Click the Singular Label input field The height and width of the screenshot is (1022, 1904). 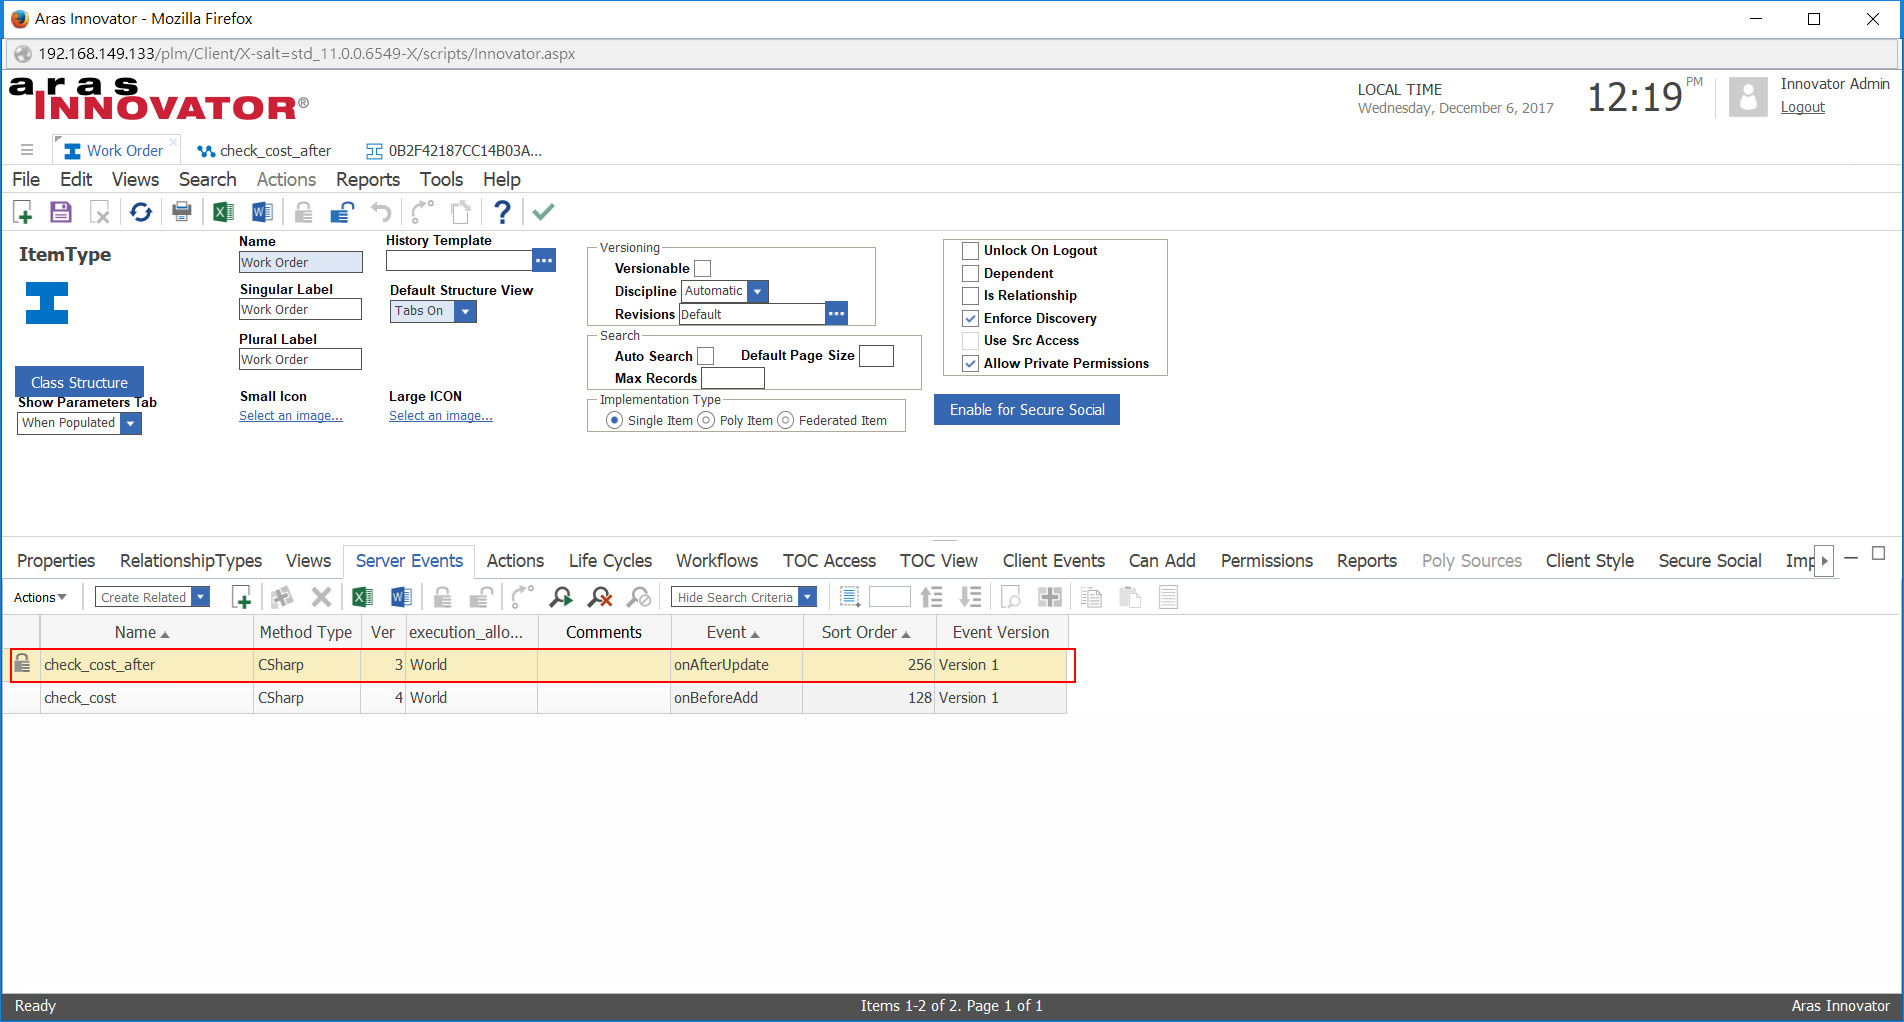tap(300, 310)
